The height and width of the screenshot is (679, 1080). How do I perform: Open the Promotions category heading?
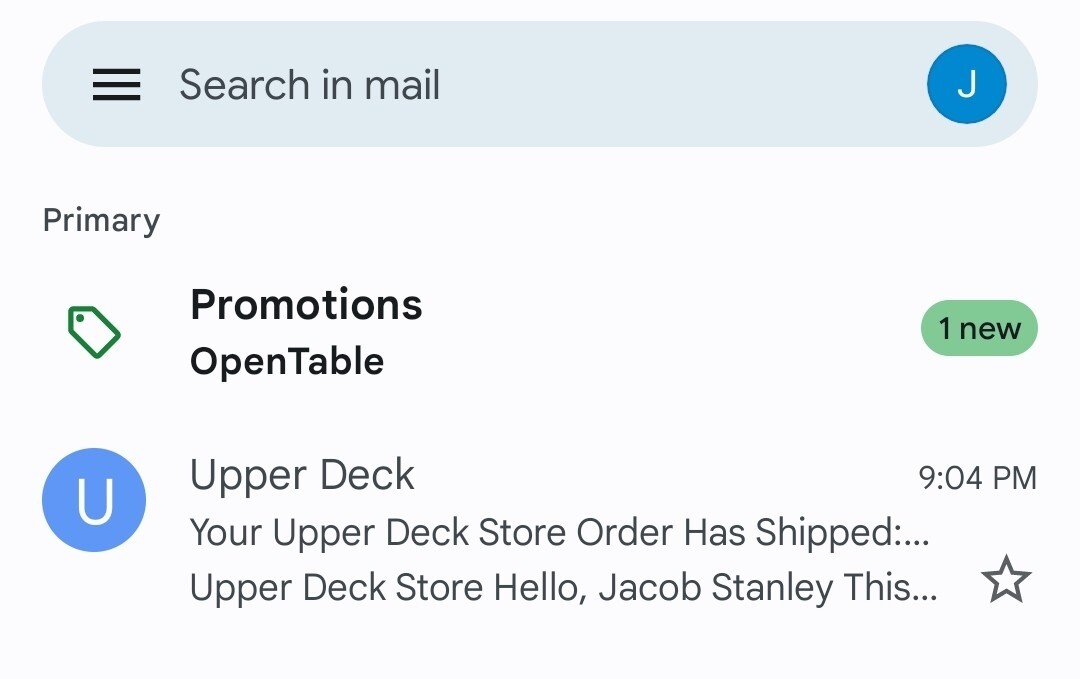click(x=306, y=305)
